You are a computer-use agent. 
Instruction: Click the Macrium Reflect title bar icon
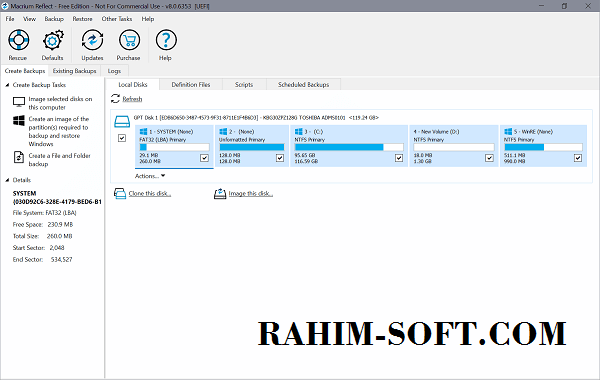click(x=5, y=6)
